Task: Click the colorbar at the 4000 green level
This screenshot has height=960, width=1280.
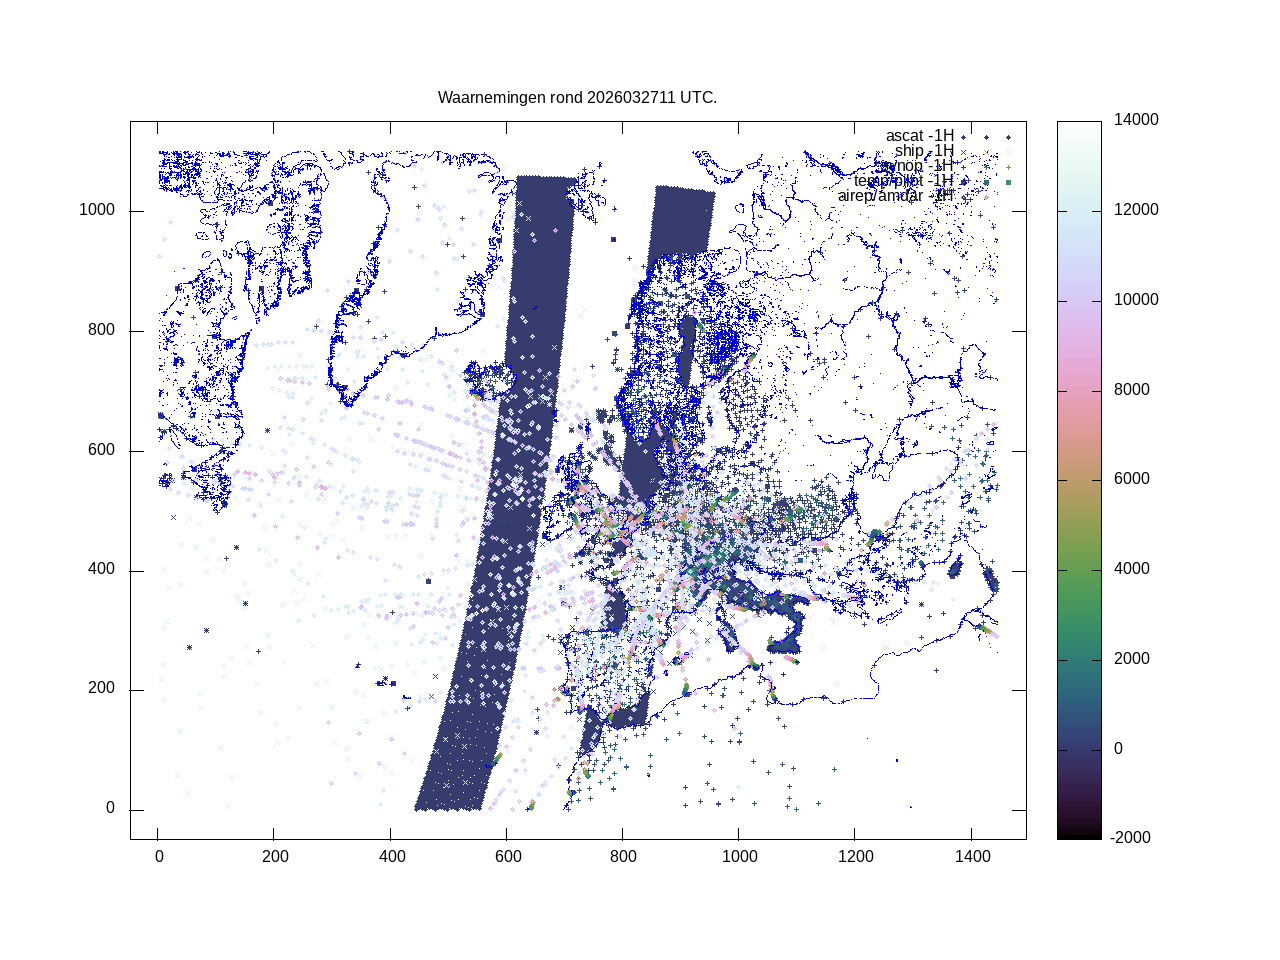Action: coord(1079,569)
